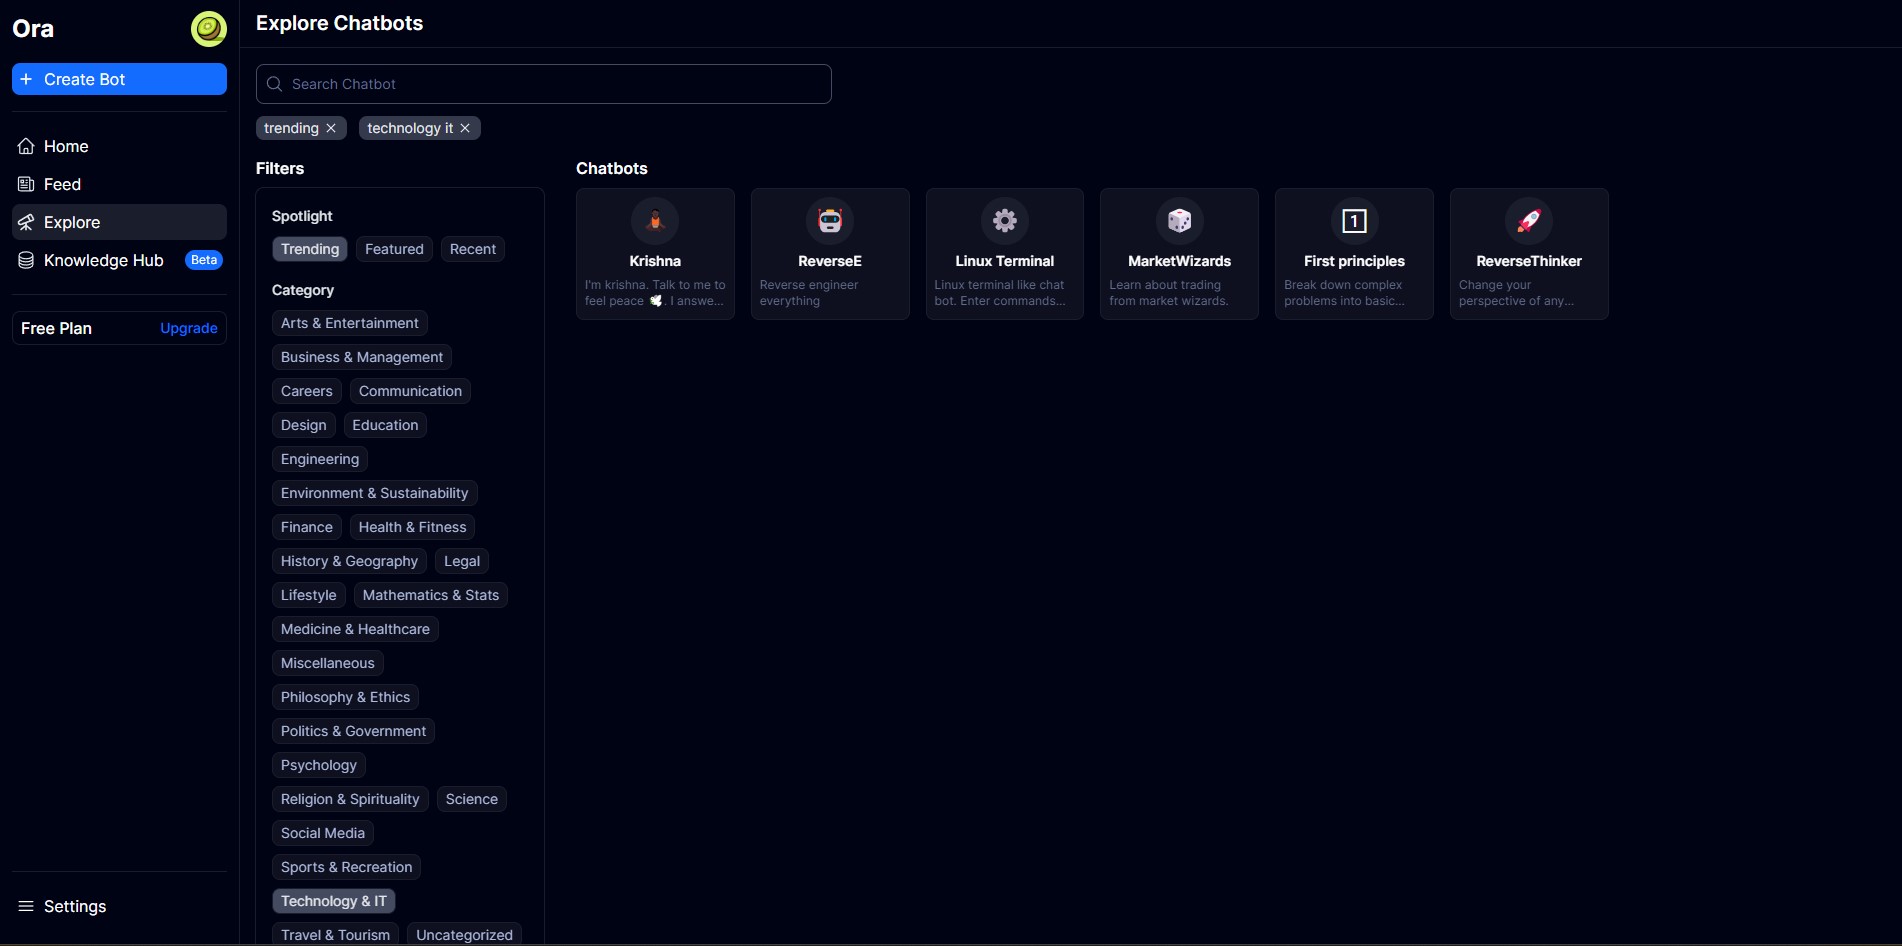Toggle the Finance category filter
Viewport: 1902px width, 946px height.
(x=307, y=527)
